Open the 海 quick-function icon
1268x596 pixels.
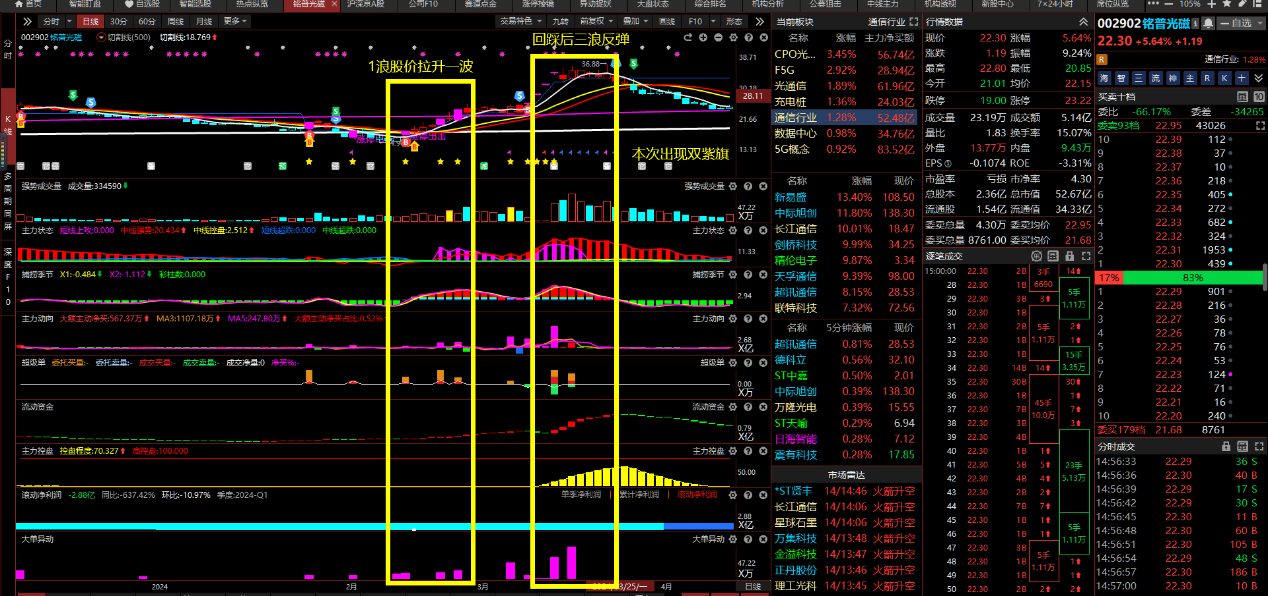pos(1106,78)
